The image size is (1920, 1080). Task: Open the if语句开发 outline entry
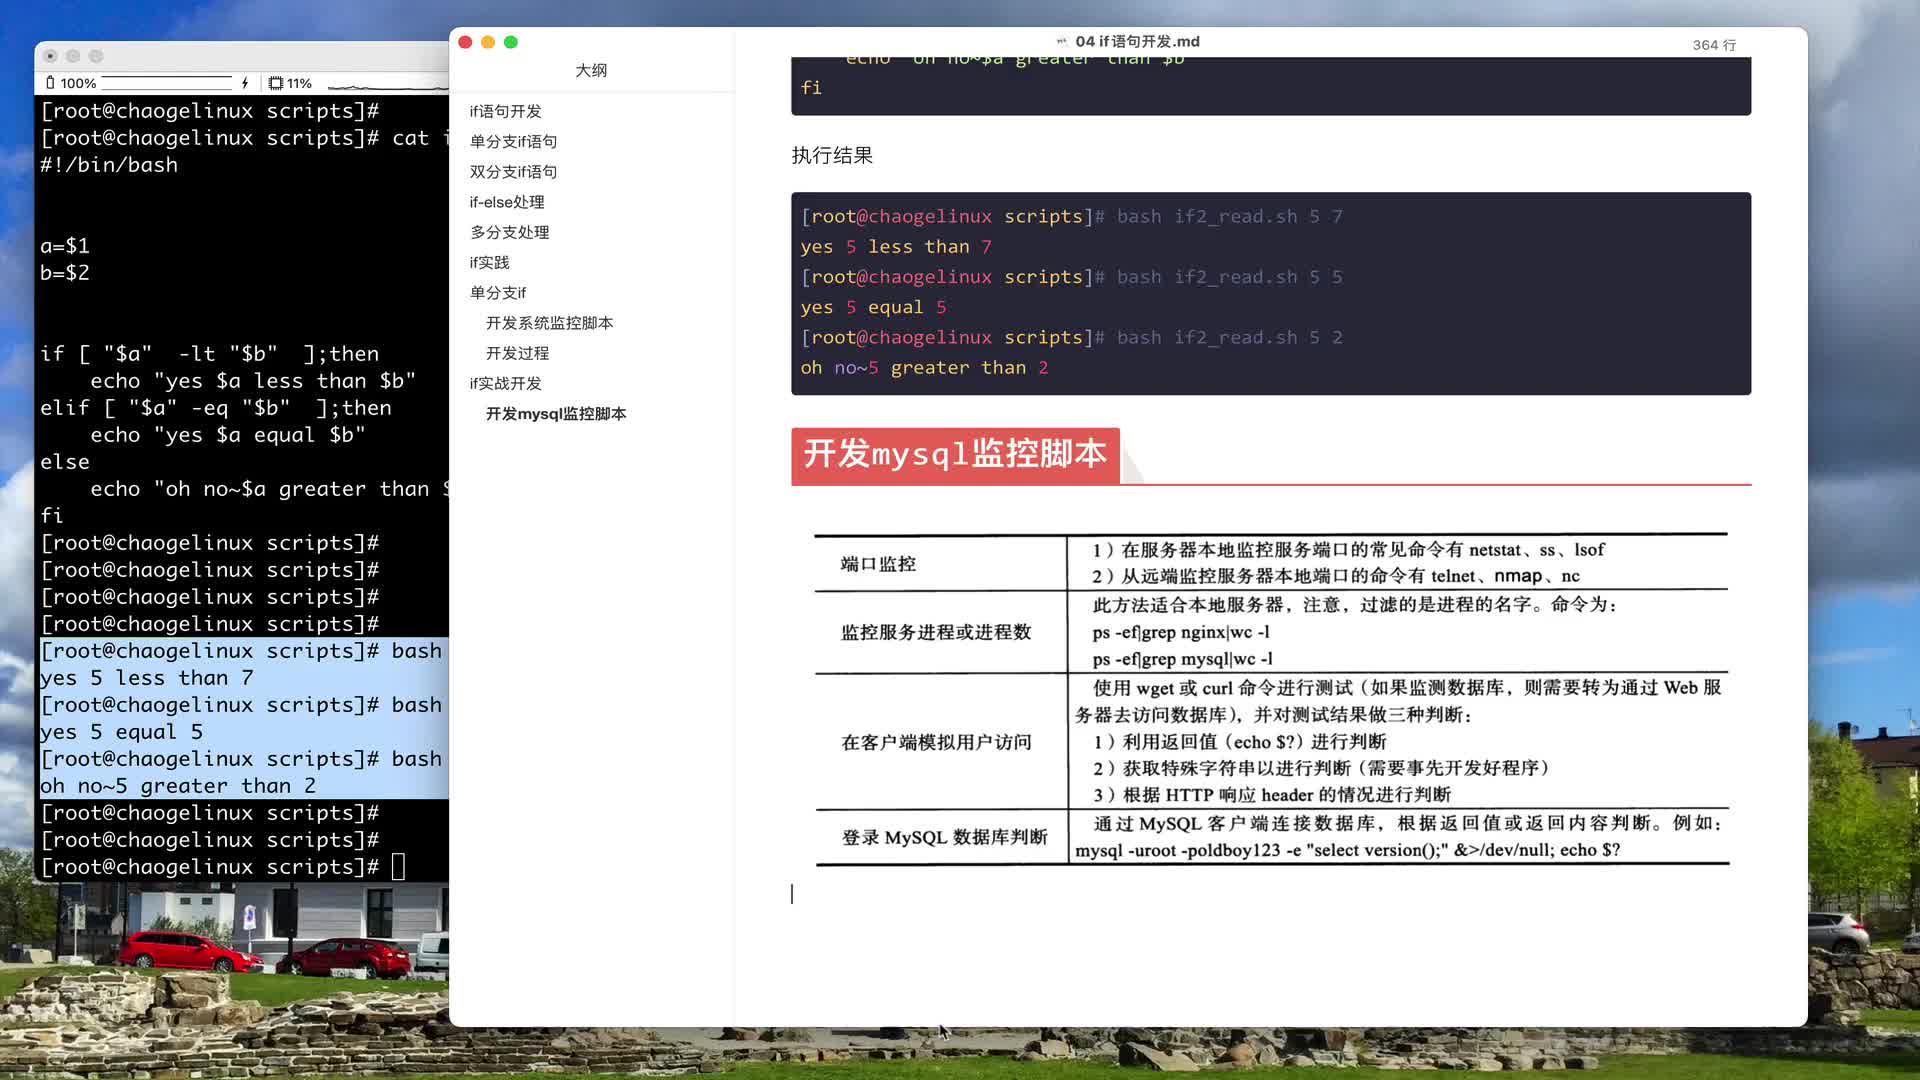pyautogui.click(x=505, y=111)
